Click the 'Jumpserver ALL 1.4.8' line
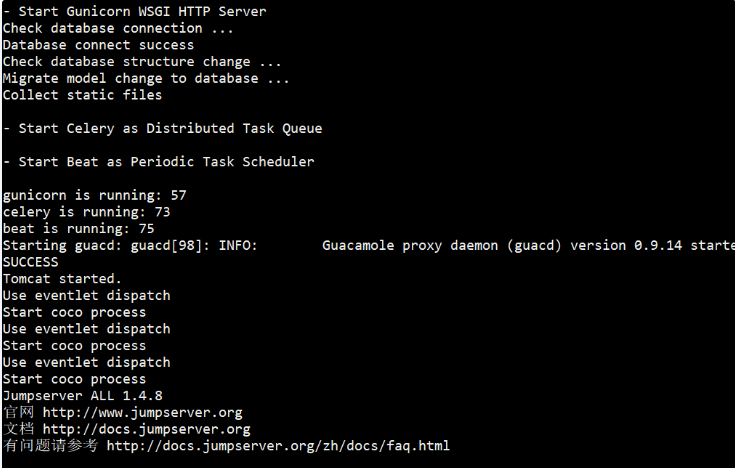This screenshot has width=735, height=468. tap(82, 396)
